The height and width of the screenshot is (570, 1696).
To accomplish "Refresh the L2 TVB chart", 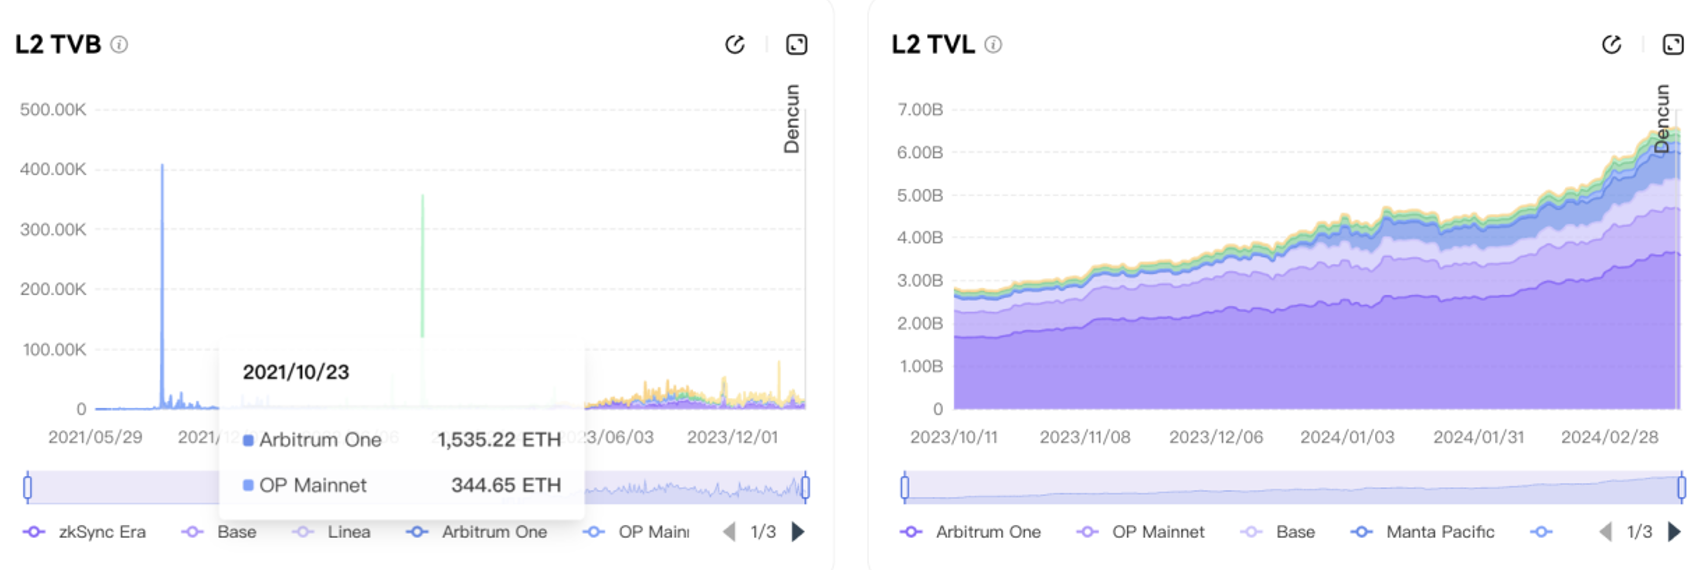I will [x=735, y=44].
